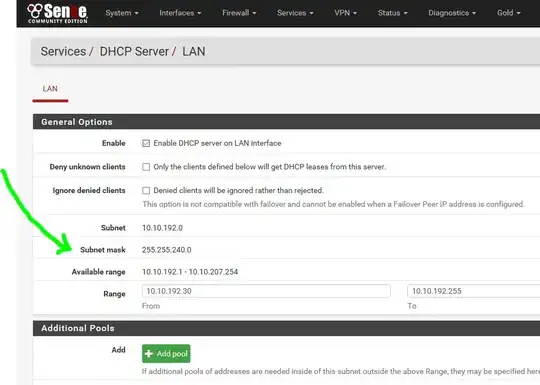Disable the DHCP server on LAN checkbox
540x385 pixels.
pos(146,143)
